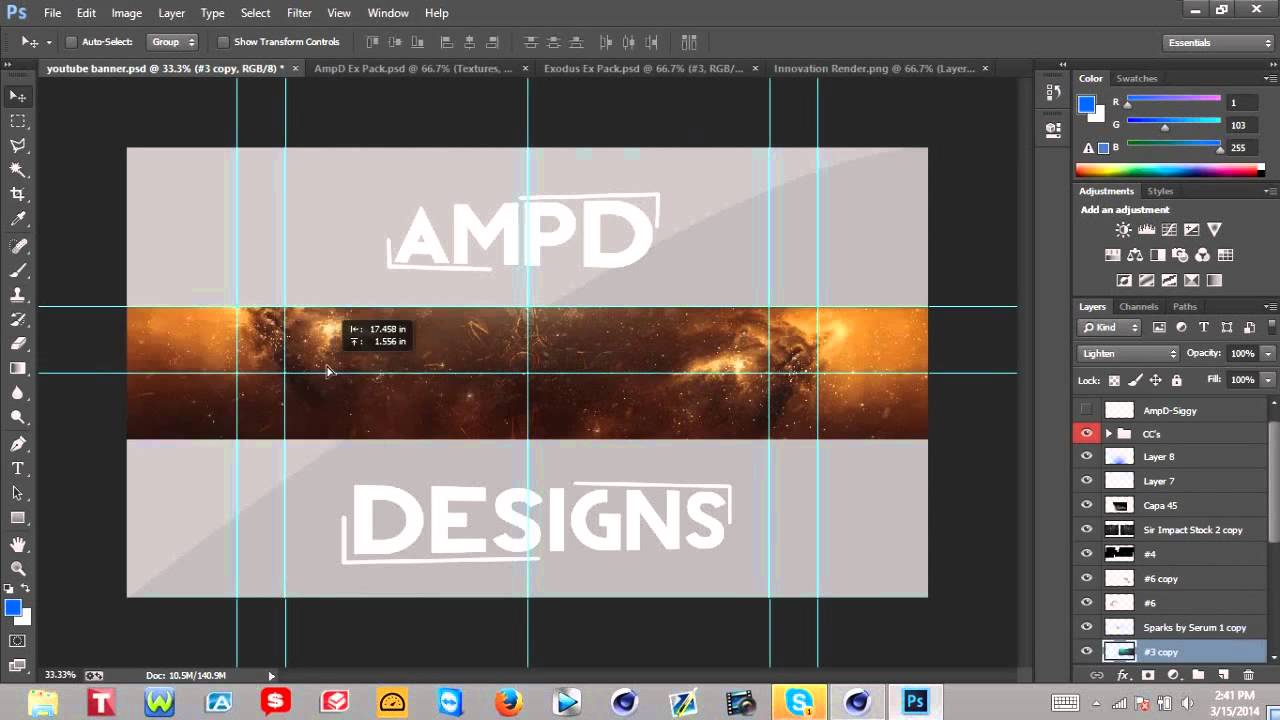The image size is (1280, 720).
Task: Select the Crop tool
Action: [18, 195]
